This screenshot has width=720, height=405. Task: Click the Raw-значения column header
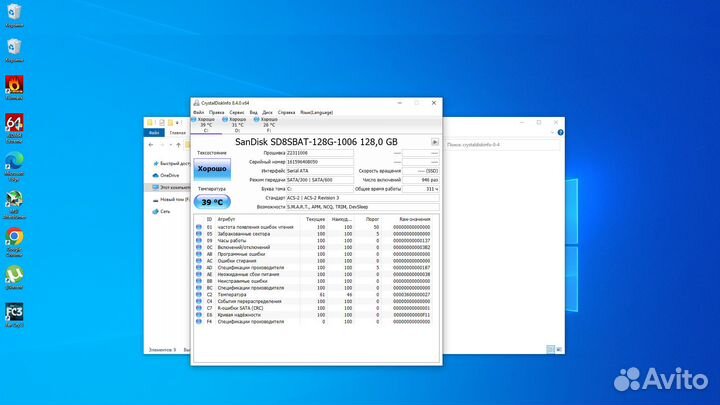click(415, 219)
